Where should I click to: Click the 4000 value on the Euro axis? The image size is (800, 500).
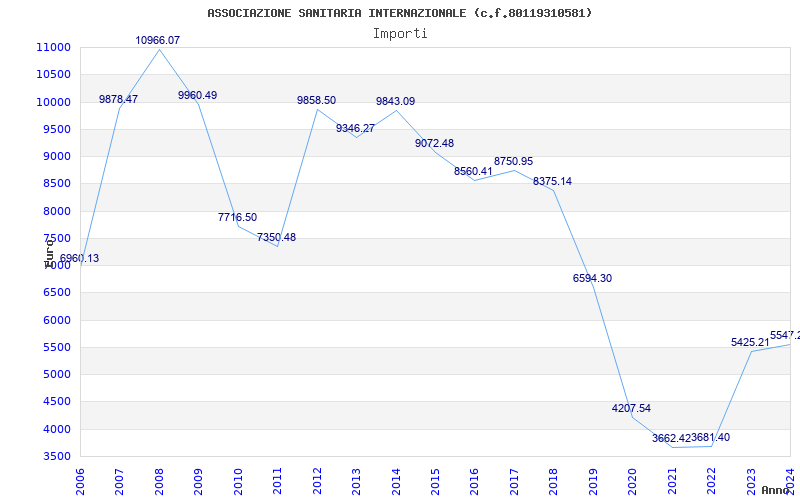click(57, 429)
